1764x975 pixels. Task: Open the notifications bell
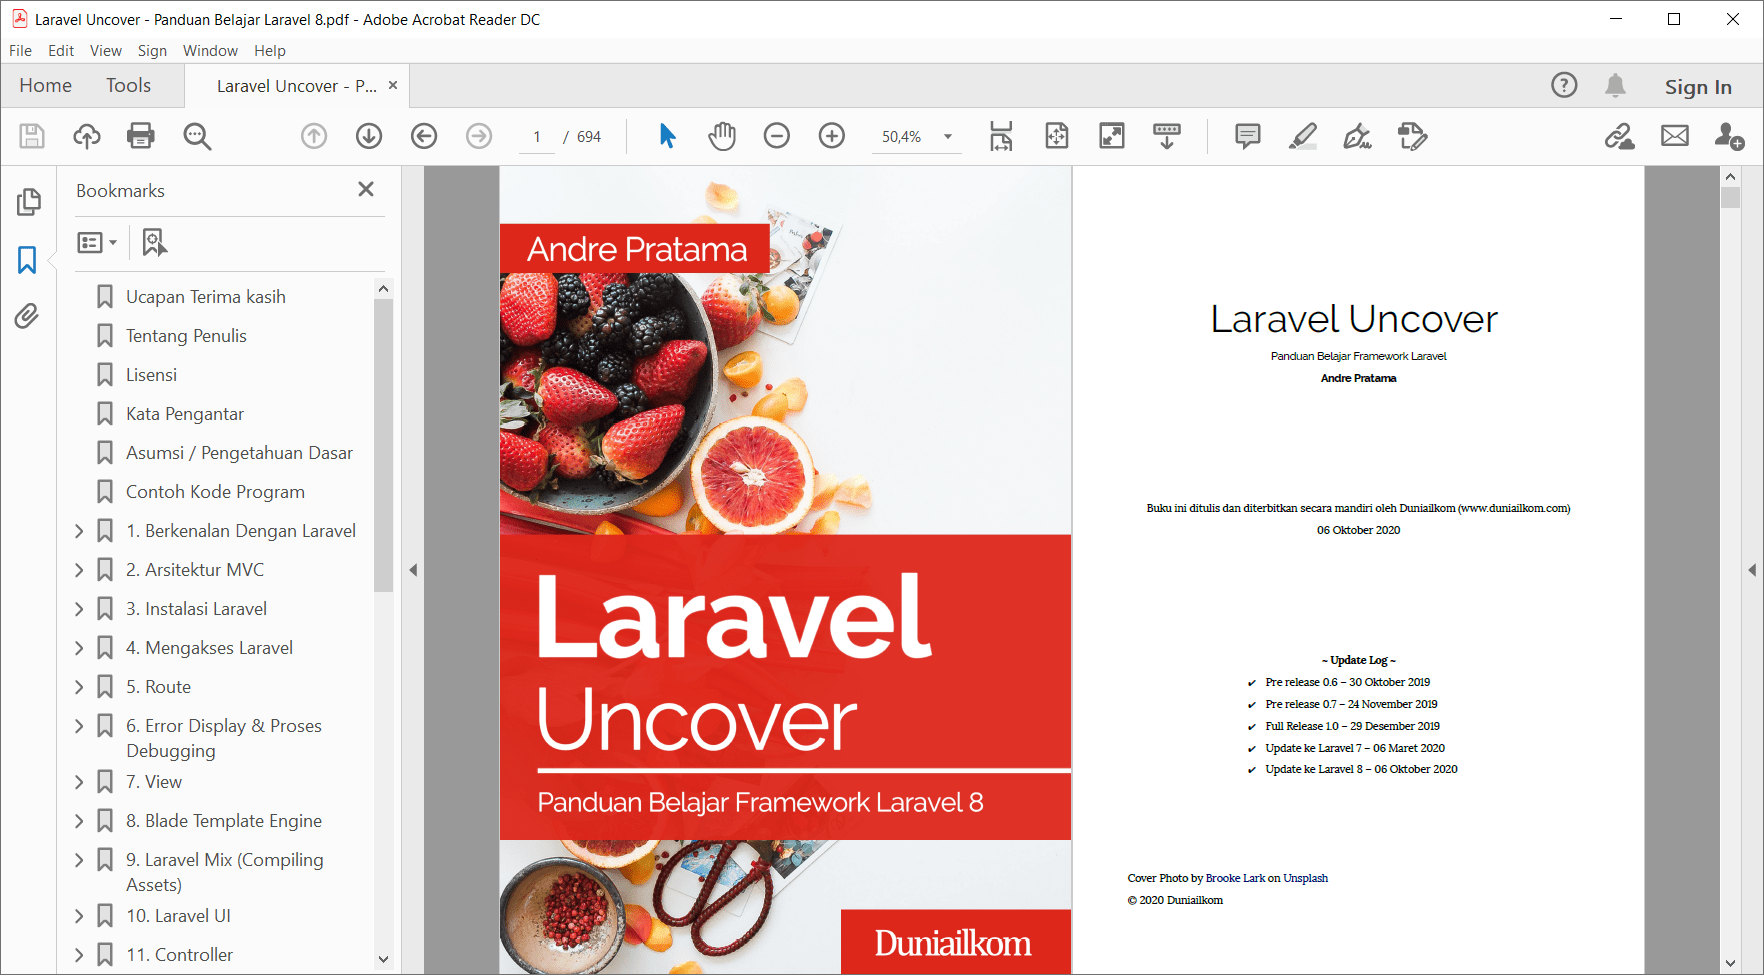pyautogui.click(x=1615, y=86)
